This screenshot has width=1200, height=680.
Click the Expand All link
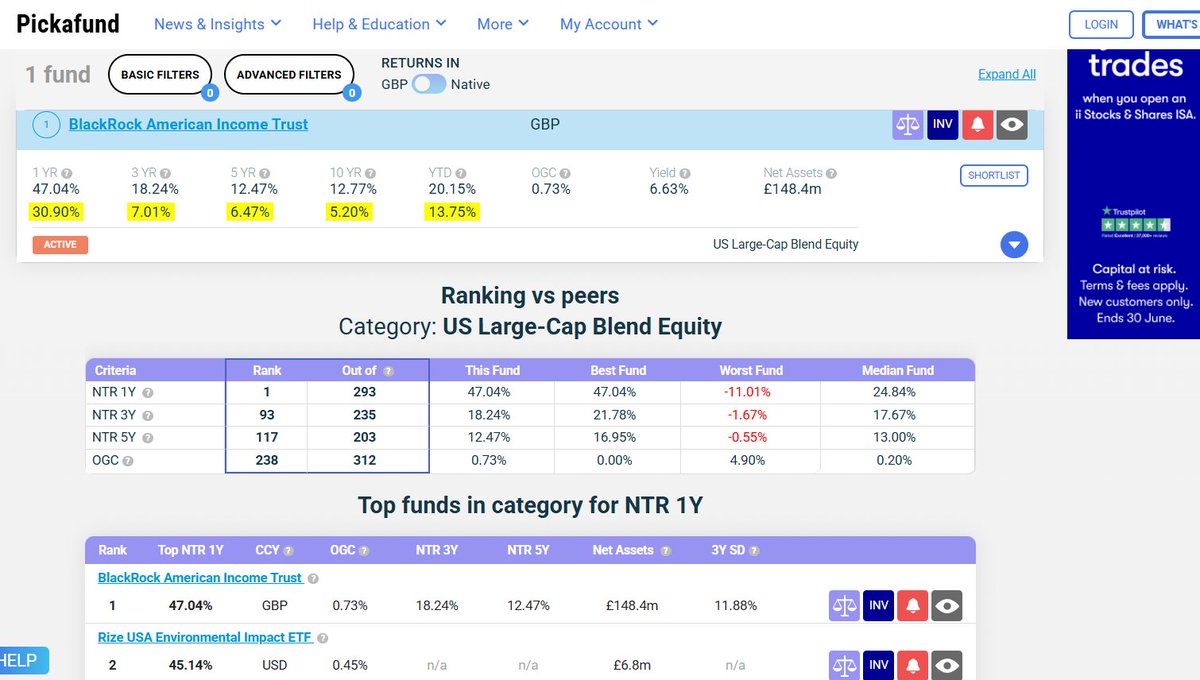(1007, 74)
